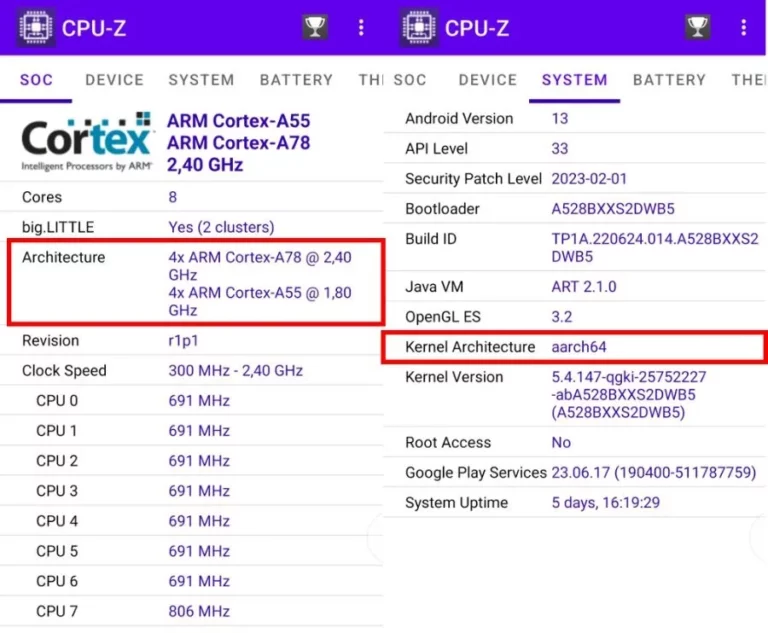Open the trophy icon in right CPU-Z screen
768x633 pixels.
click(x=697, y=27)
